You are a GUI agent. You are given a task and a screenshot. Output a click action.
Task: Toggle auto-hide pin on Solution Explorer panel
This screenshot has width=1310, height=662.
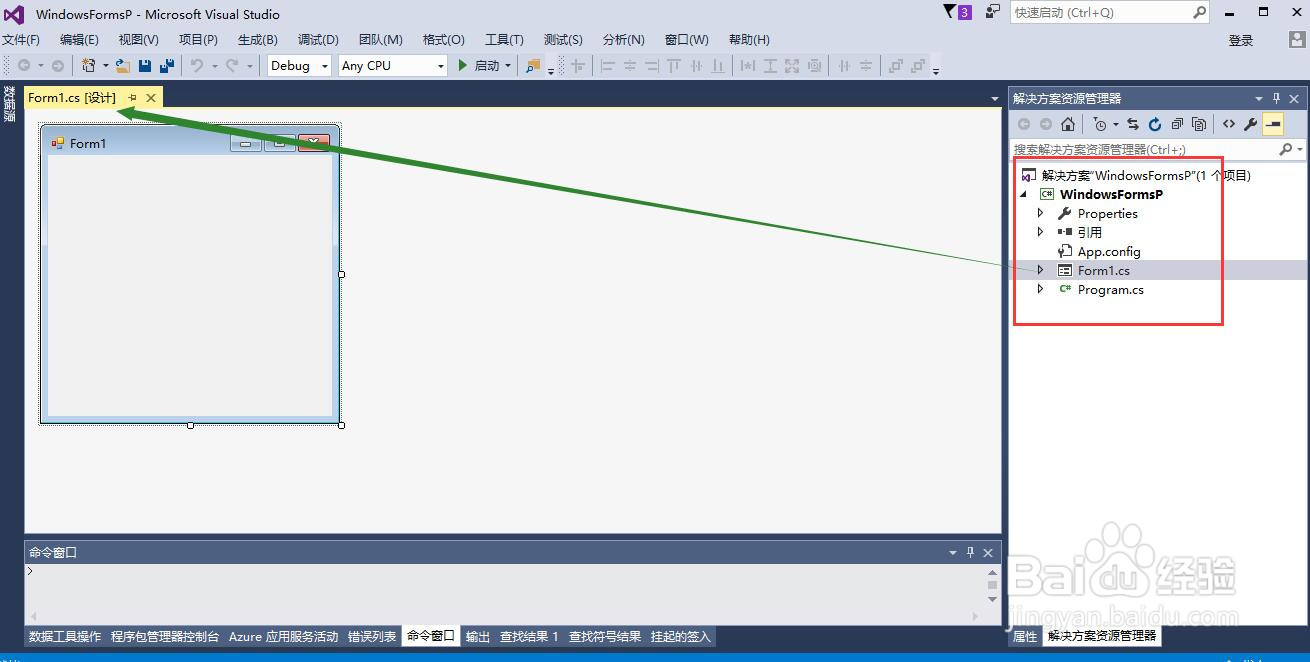1277,99
